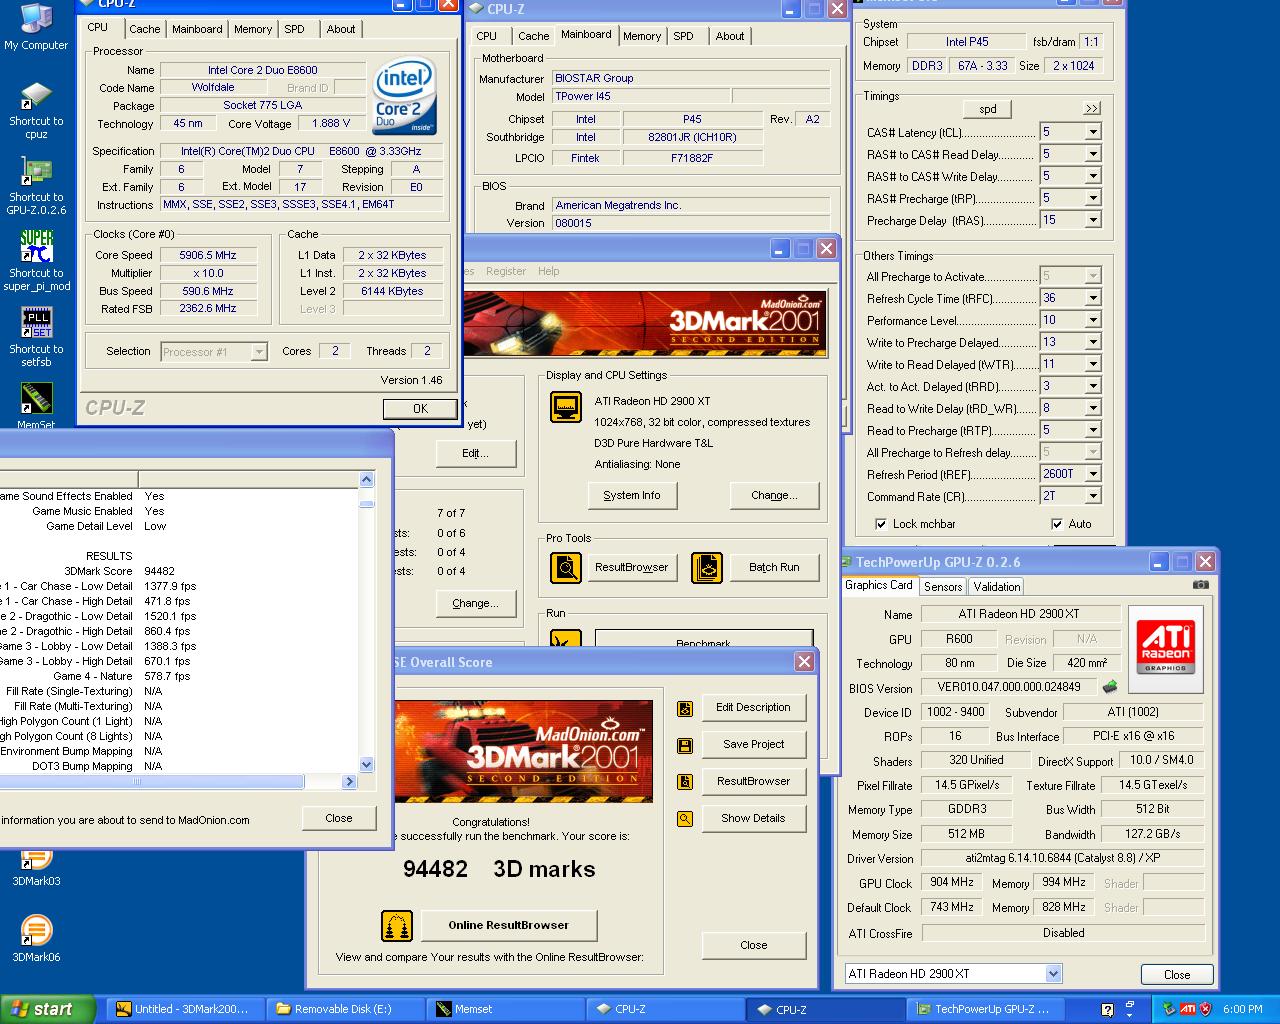Click the GPU-Z BIOS save chip icon

tap(1109, 687)
